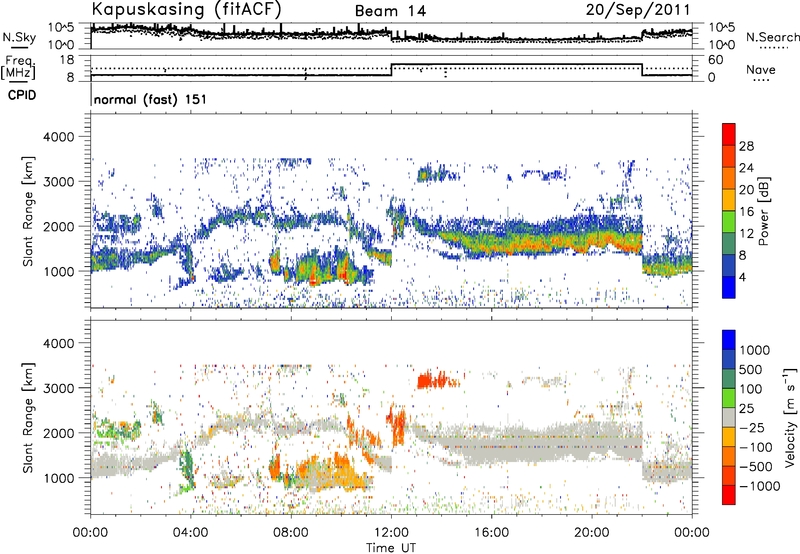Click the 'Freq. [MHz]' axis label
Image resolution: width=800 pixels, height=554 pixels.
(x=18, y=67)
